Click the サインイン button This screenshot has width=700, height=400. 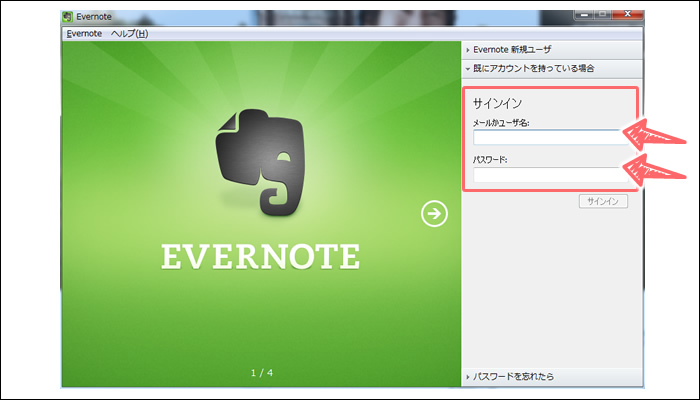603,201
